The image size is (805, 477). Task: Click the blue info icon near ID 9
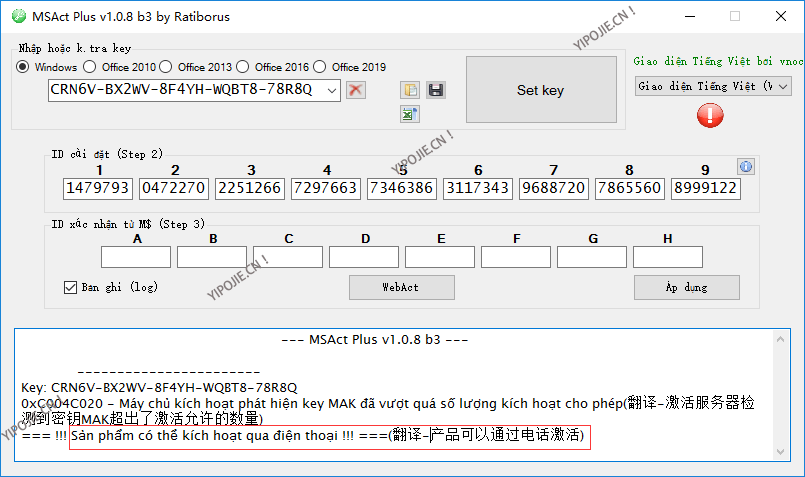pos(746,166)
